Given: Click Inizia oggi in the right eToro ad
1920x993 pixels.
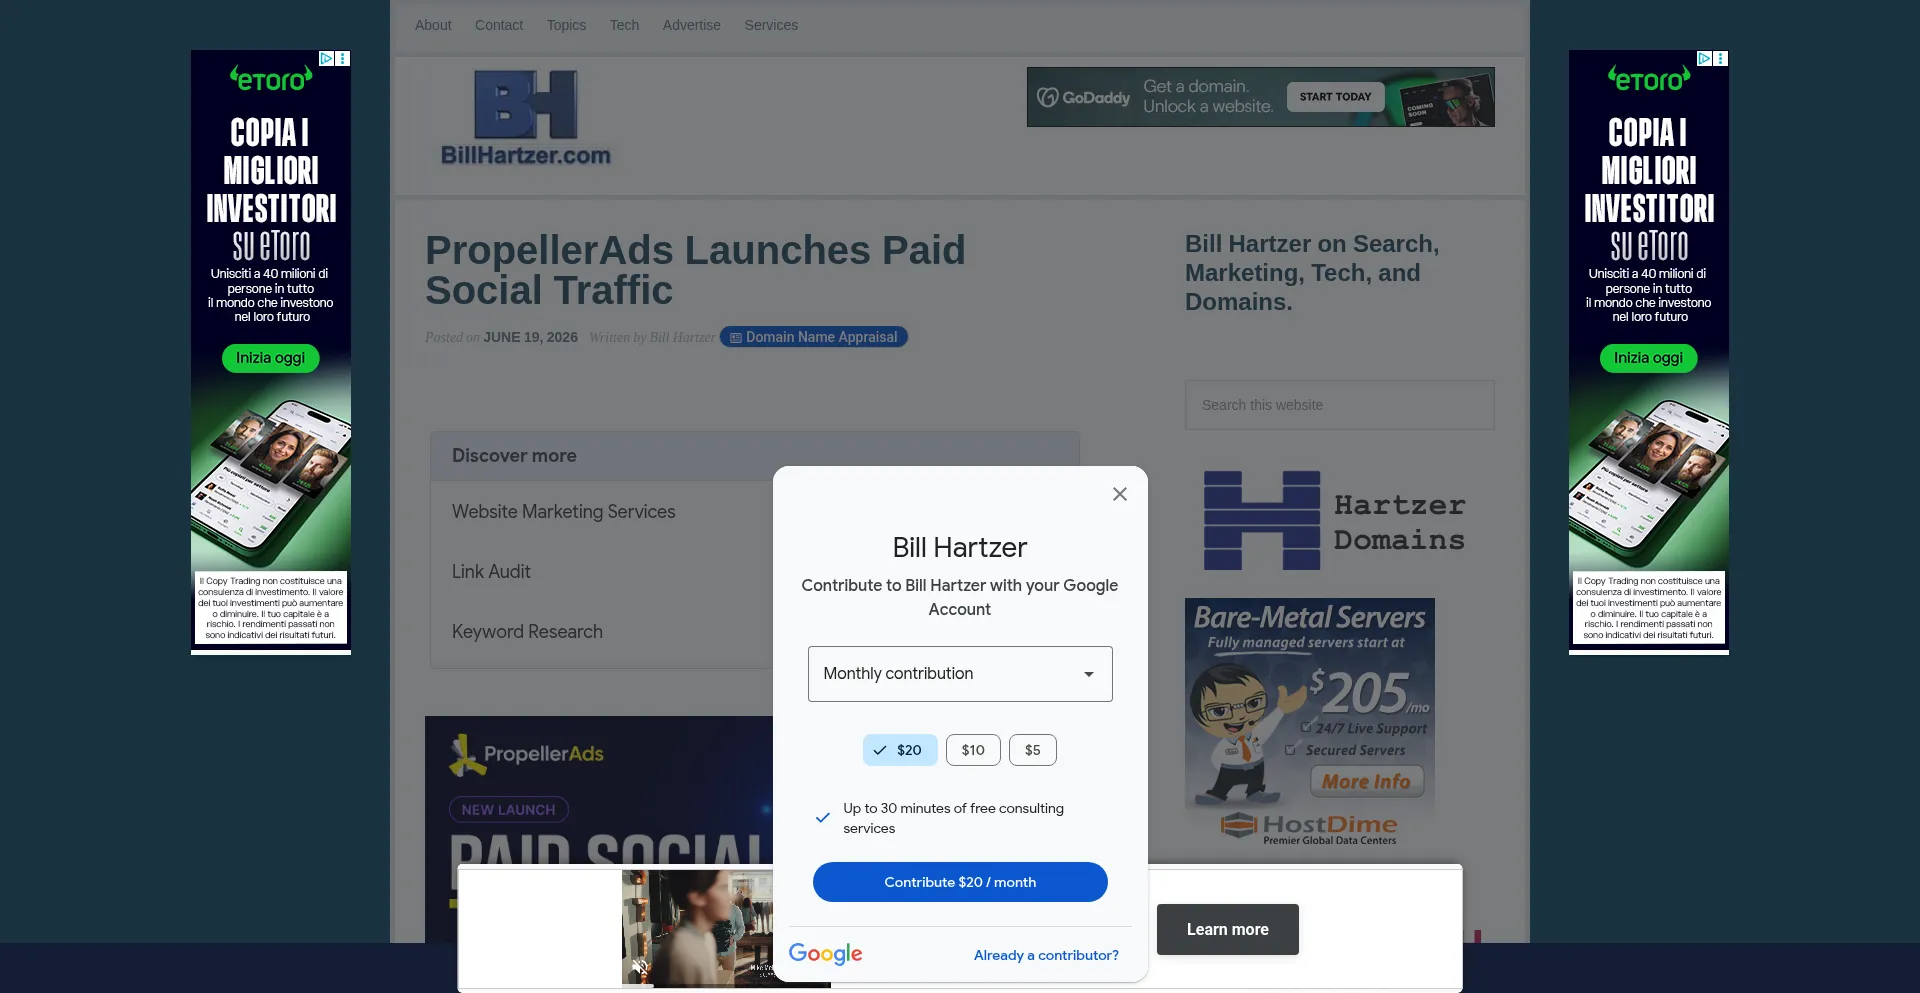Looking at the screenshot, I should [x=1648, y=358].
